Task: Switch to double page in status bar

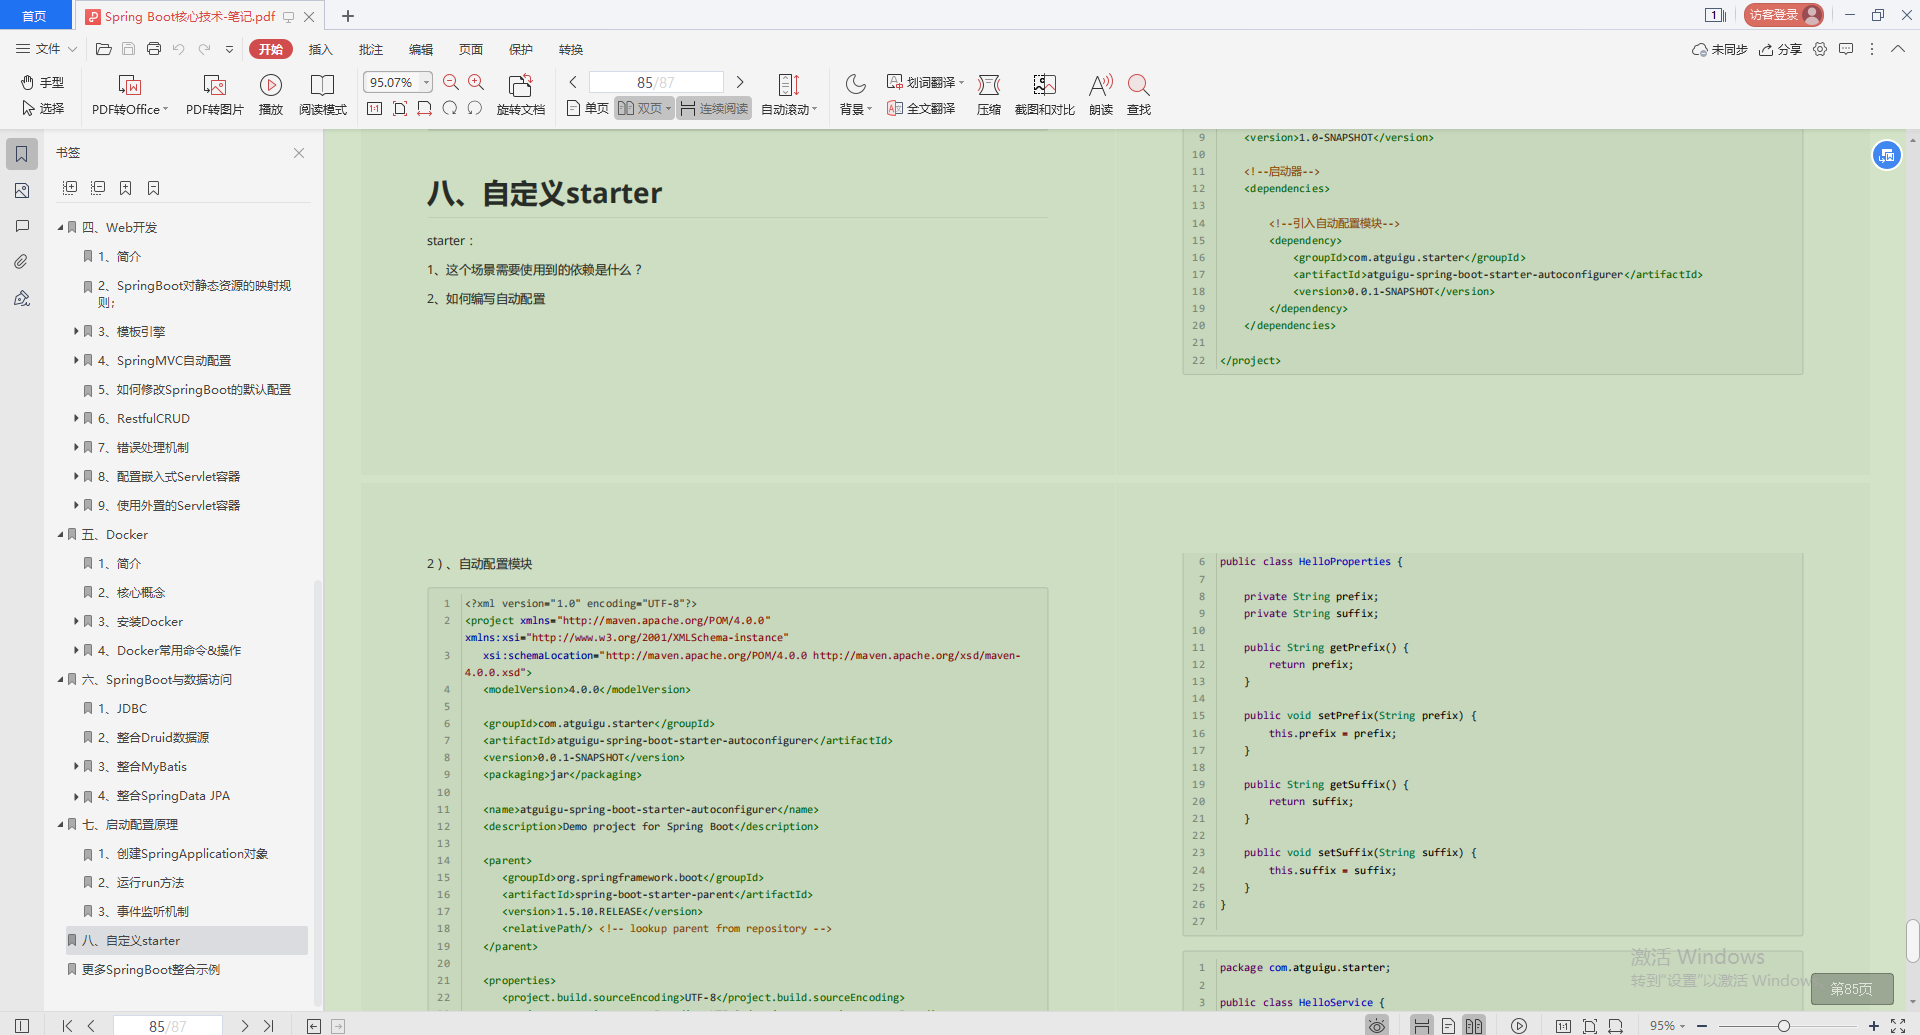Action: [1473, 1026]
